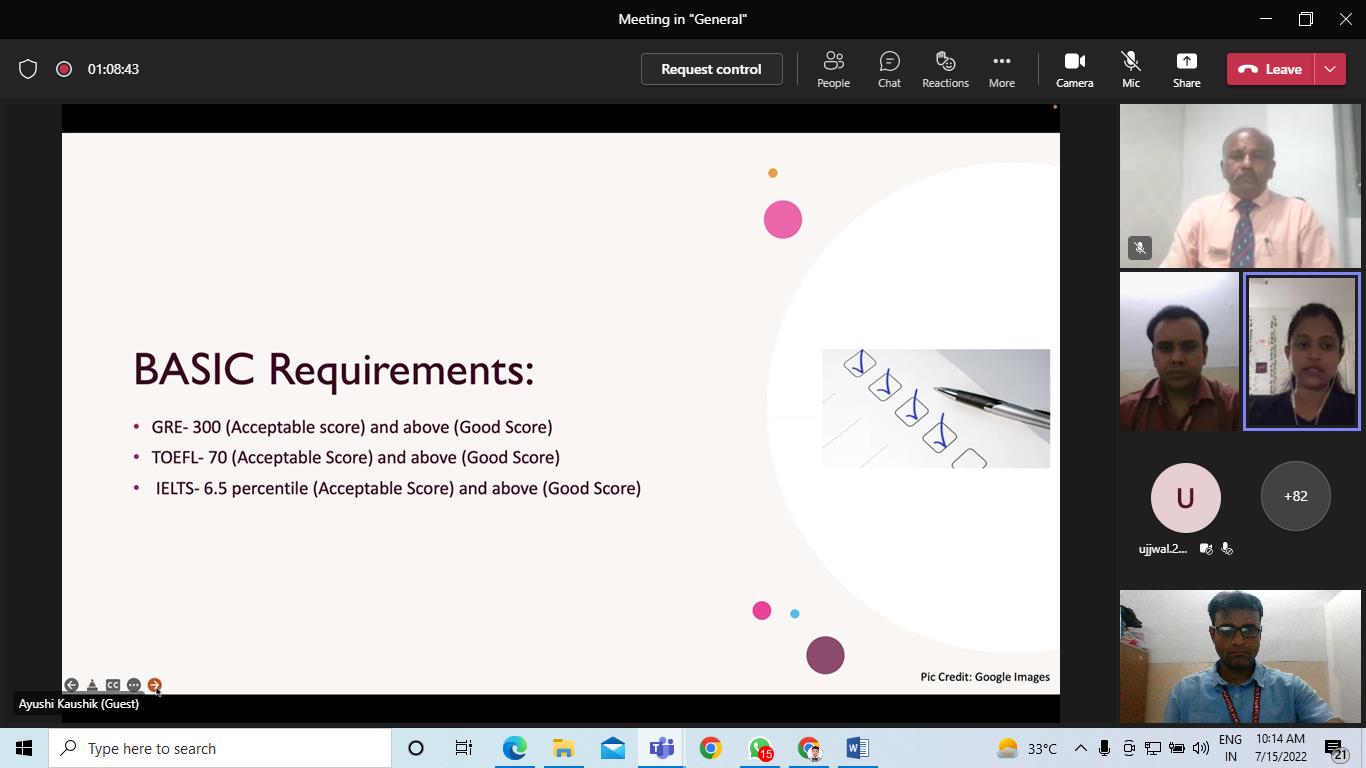The height and width of the screenshot is (768, 1366).
Task: Toggle closed captions on the slide
Action: (113, 685)
